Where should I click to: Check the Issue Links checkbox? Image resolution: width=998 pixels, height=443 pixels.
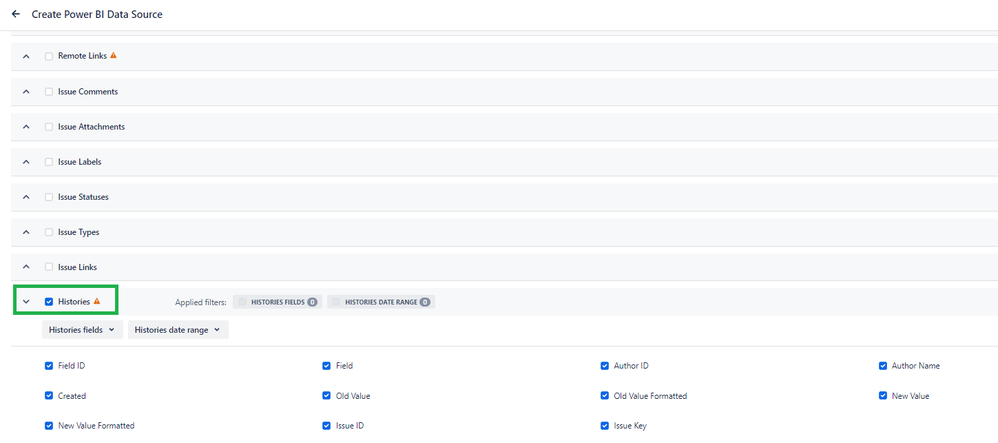point(49,267)
